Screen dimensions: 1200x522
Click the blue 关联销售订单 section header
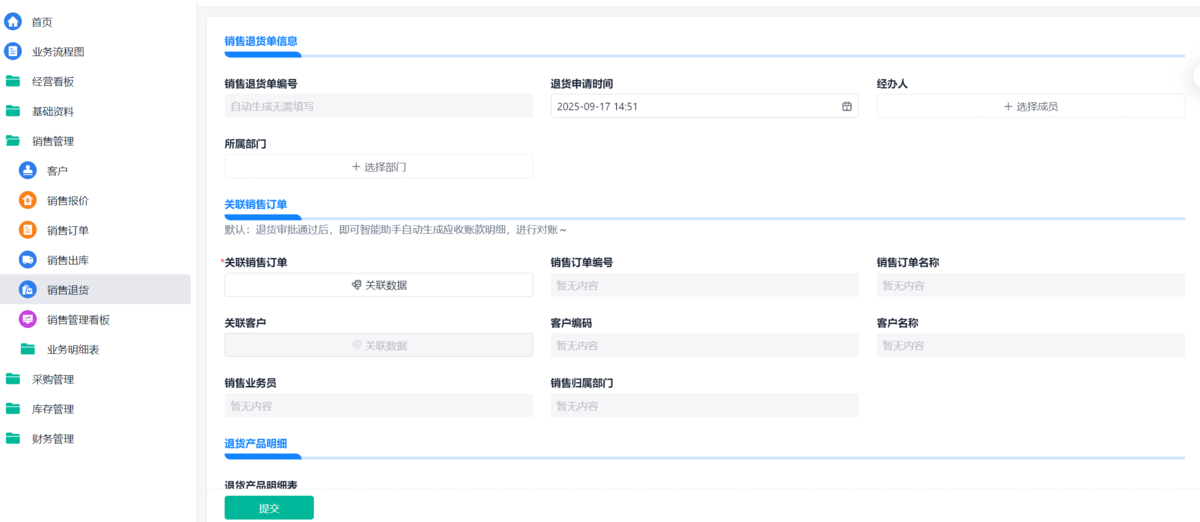[x=256, y=204]
